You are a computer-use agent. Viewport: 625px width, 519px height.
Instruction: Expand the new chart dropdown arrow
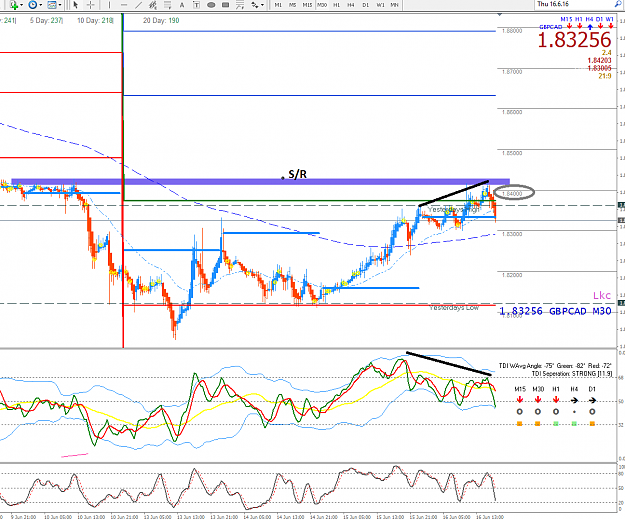tap(21, 5)
